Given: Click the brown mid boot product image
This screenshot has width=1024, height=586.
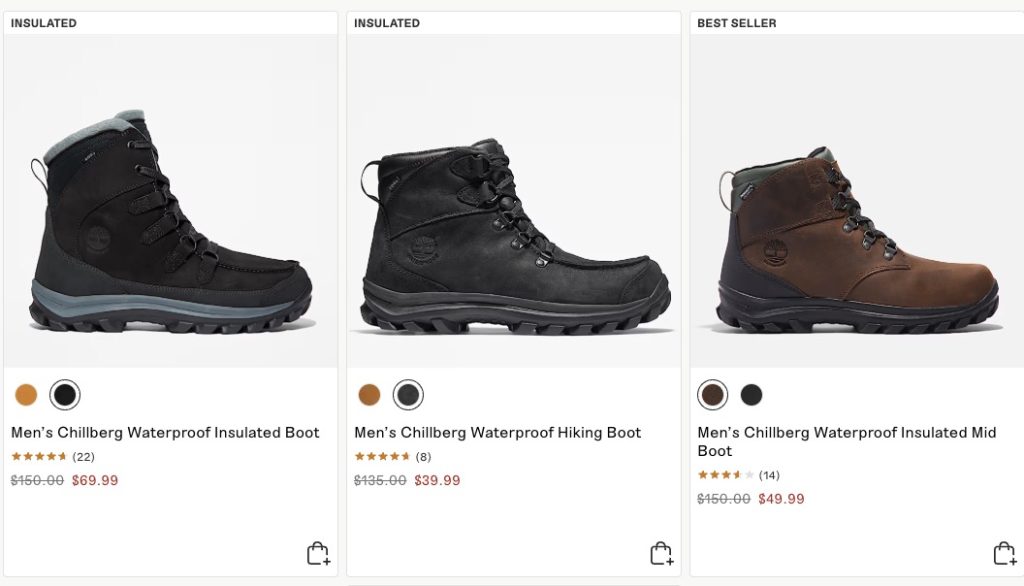Looking at the screenshot, I should click(x=857, y=245).
